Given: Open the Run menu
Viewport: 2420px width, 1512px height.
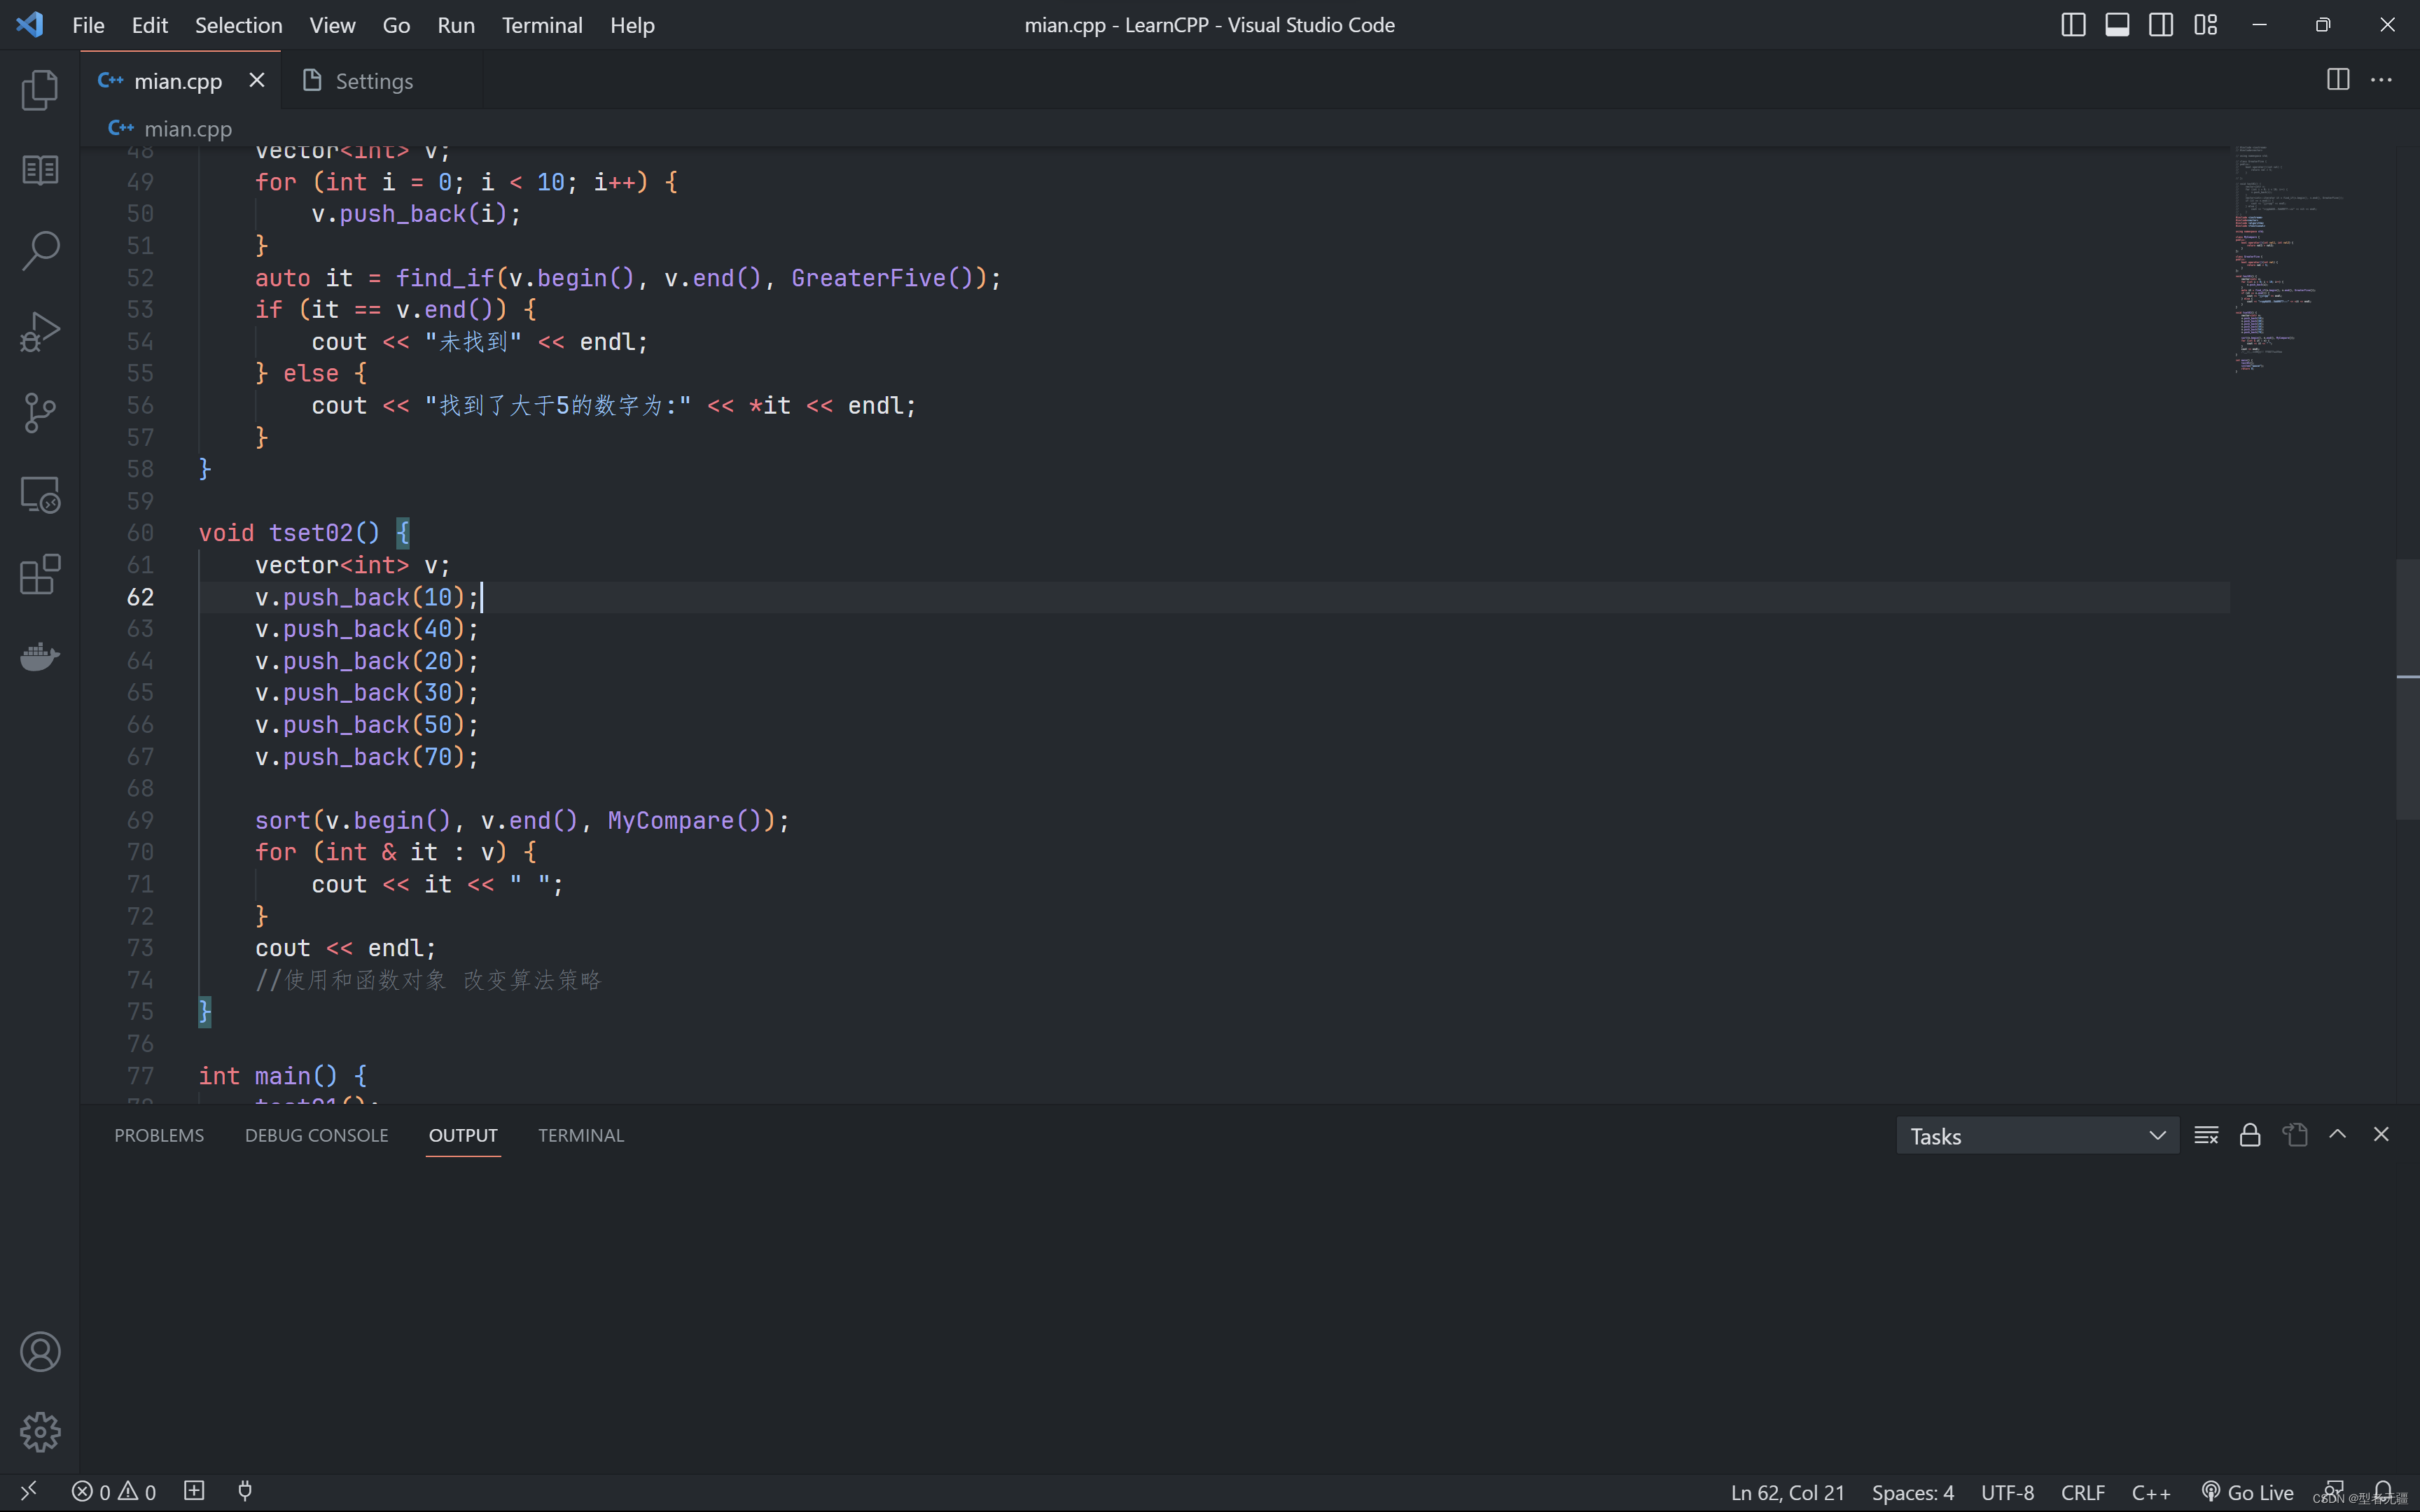Looking at the screenshot, I should coord(456,25).
